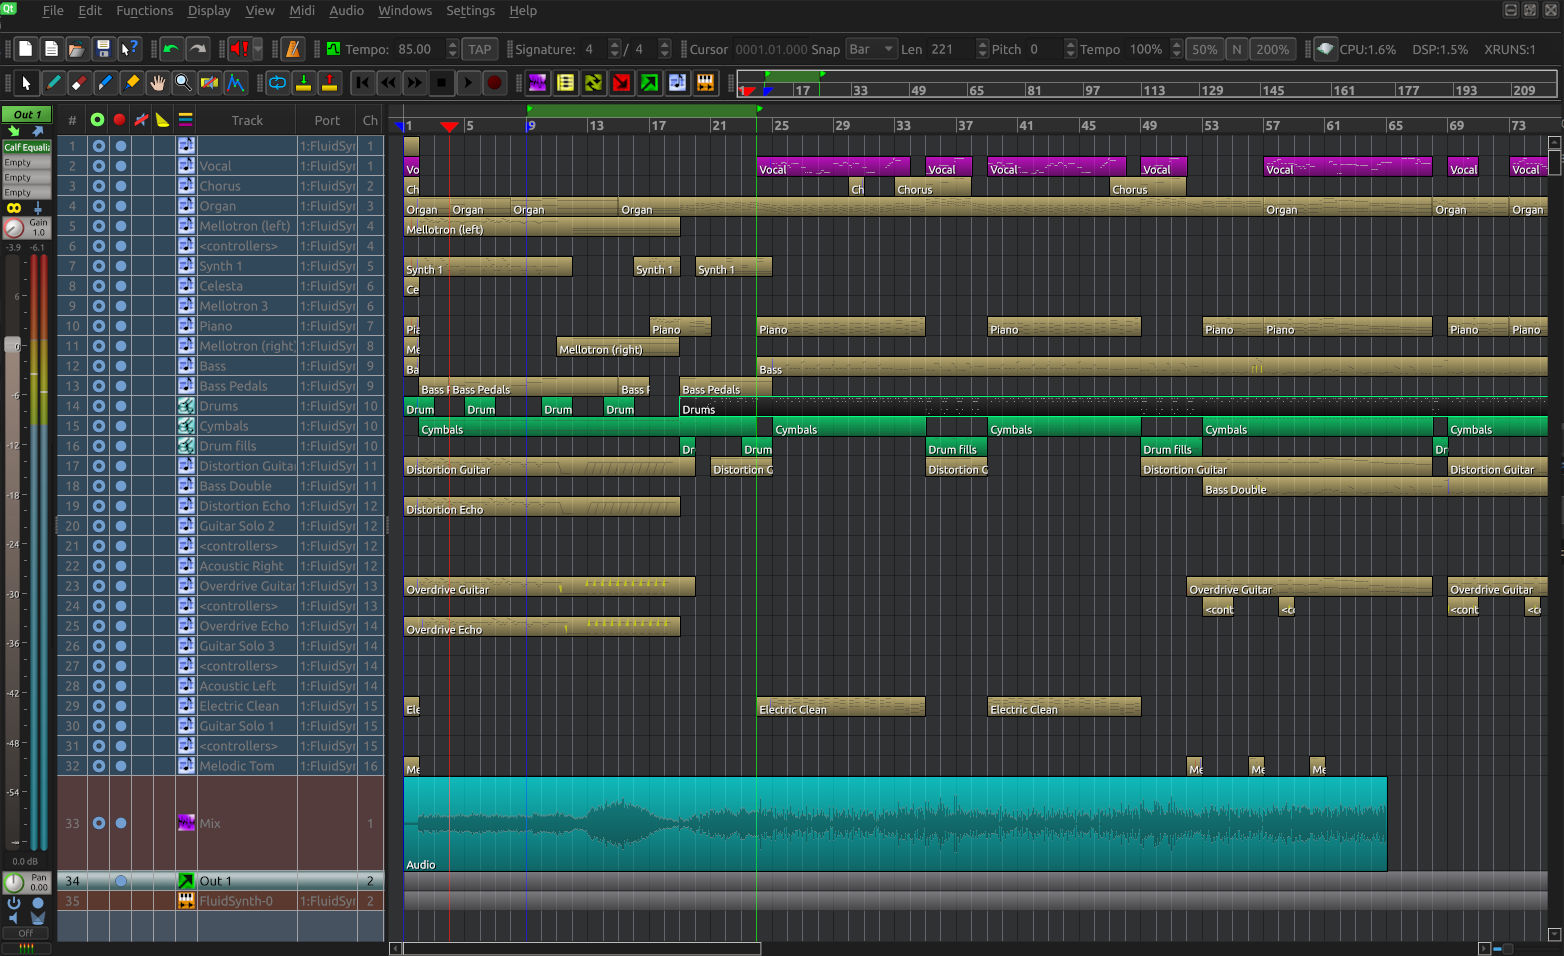This screenshot has height=956, width=1564.
Task: Select the Eraser tool
Action: 79,83
